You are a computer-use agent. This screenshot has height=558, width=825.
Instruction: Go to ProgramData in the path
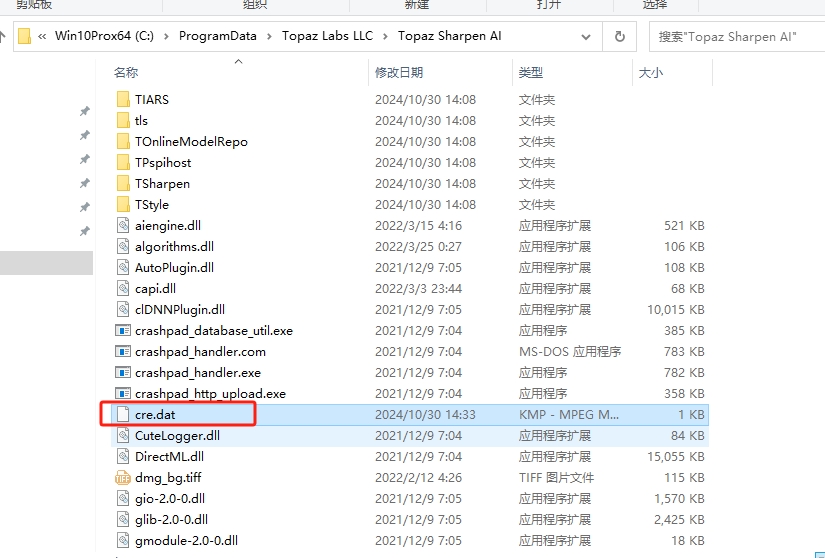[x=218, y=36]
